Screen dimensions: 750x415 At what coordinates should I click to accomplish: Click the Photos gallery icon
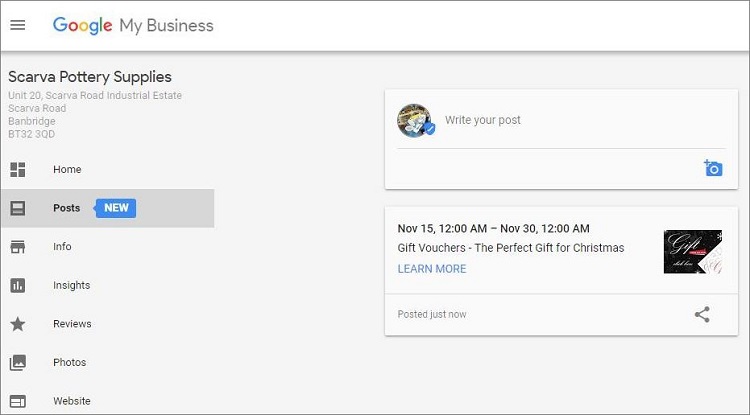point(18,362)
